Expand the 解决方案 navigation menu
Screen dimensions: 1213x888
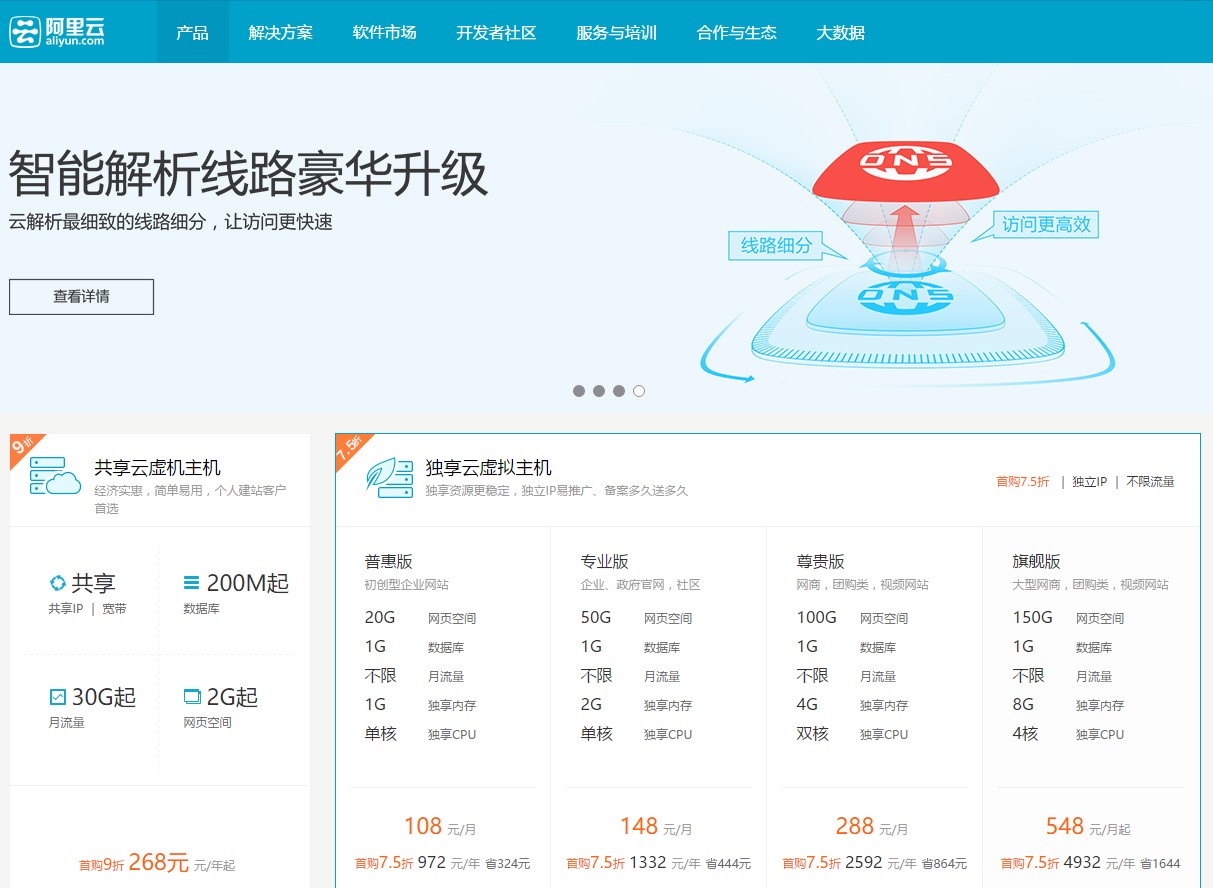point(280,32)
